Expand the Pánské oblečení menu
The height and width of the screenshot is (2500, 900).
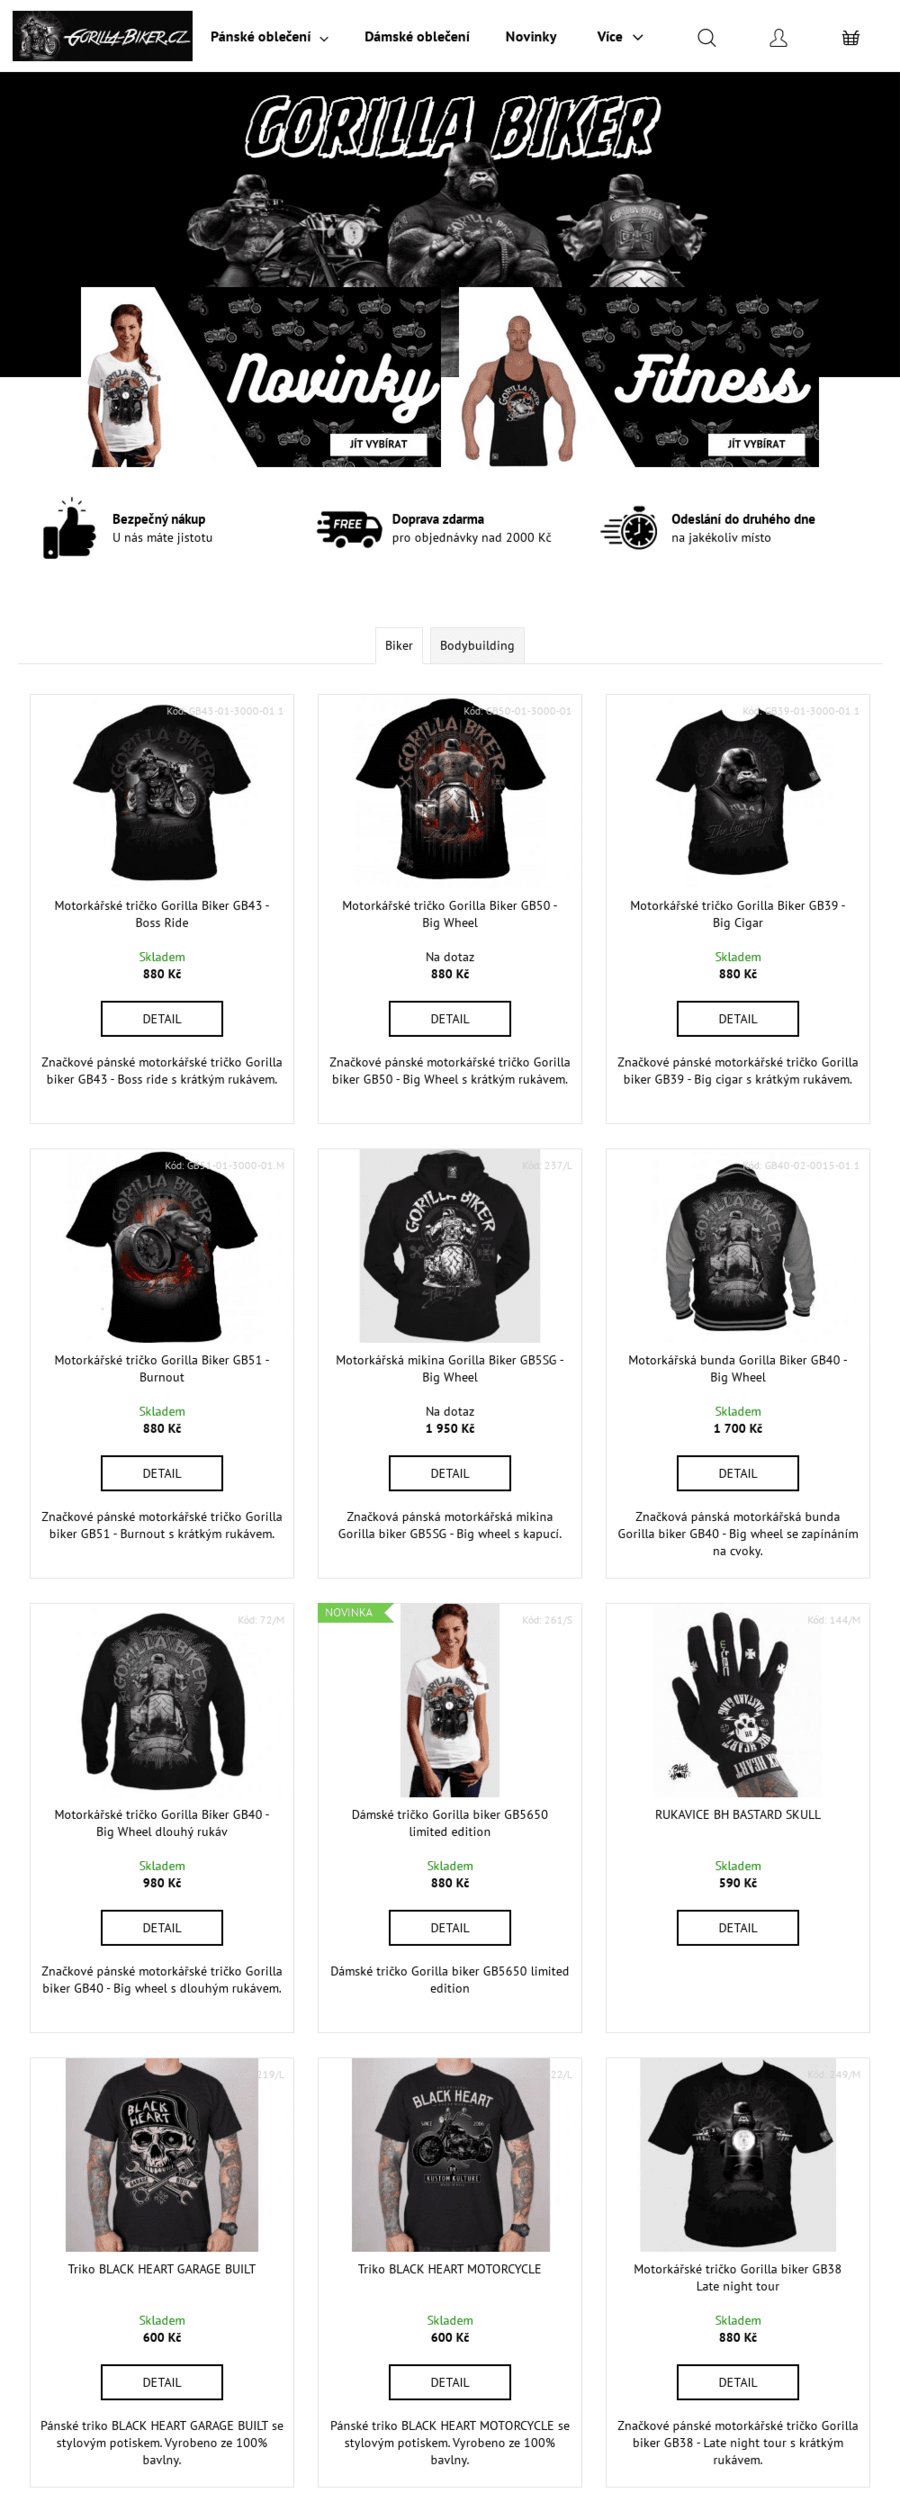[269, 37]
